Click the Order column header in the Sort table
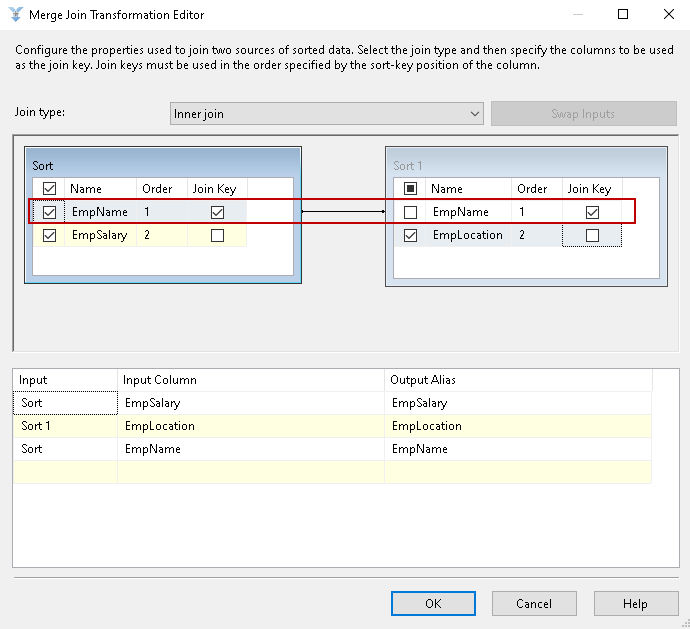The height and width of the screenshot is (629, 690). point(162,189)
